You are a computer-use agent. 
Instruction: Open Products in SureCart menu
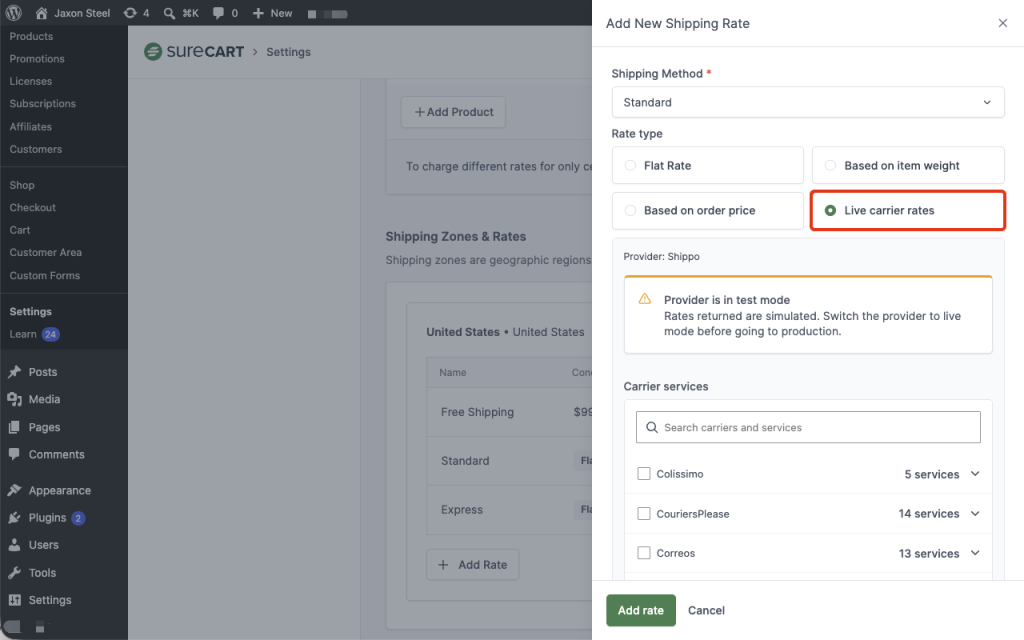pyautogui.click(x=31, y=37)
